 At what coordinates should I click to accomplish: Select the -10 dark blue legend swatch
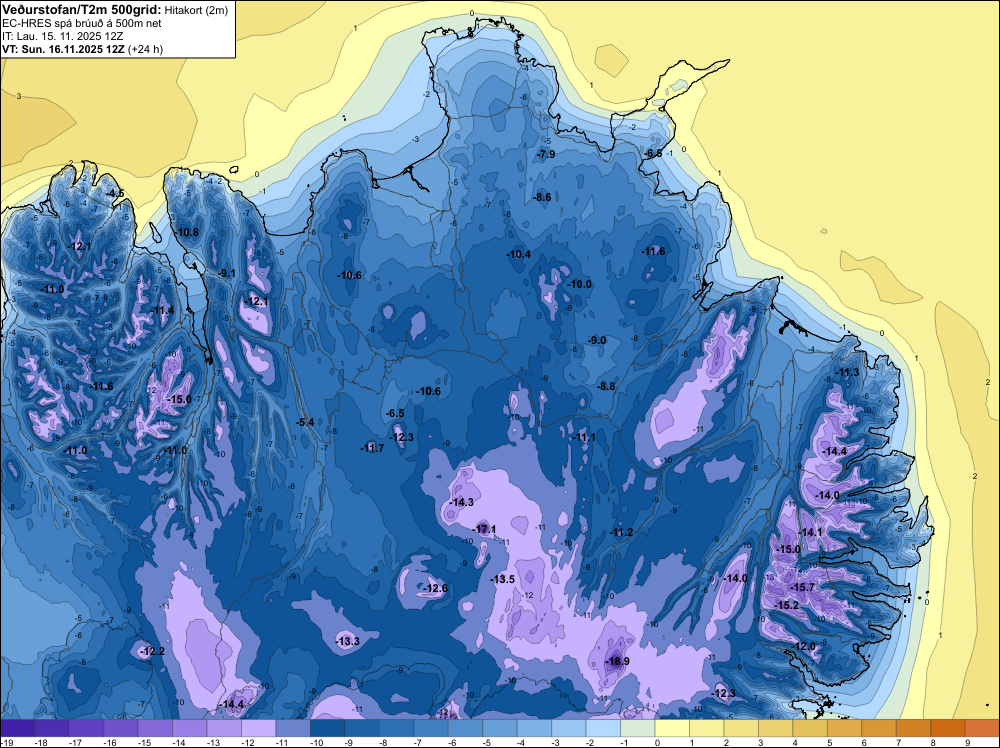(x=327, y=728)
